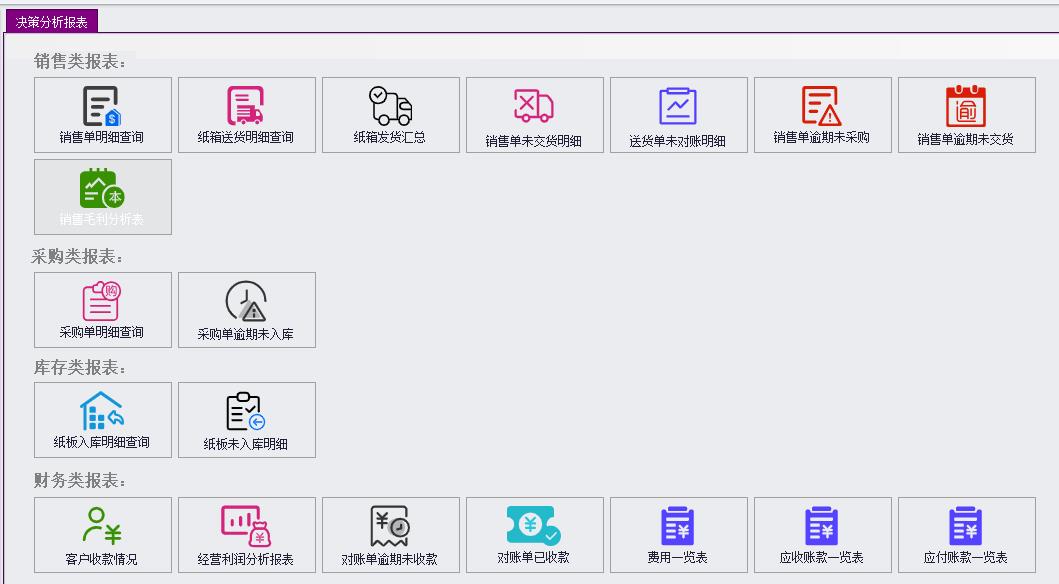Open 纸板入库明细查询 report
The width and height of the screenshot is (1059, 584).
pyautogui.click(x=103, y=419)
